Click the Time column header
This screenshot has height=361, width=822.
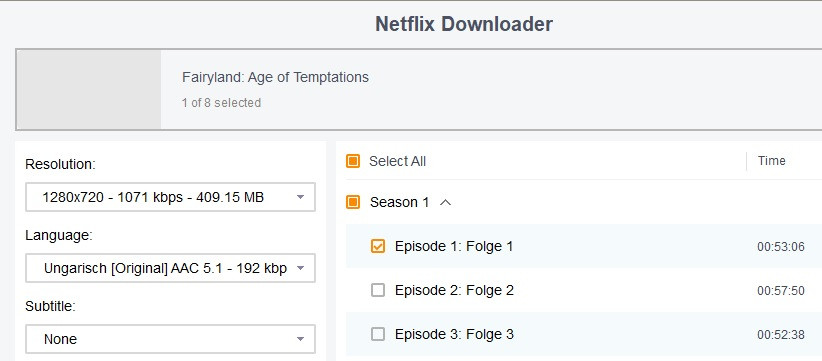point(772,161)
